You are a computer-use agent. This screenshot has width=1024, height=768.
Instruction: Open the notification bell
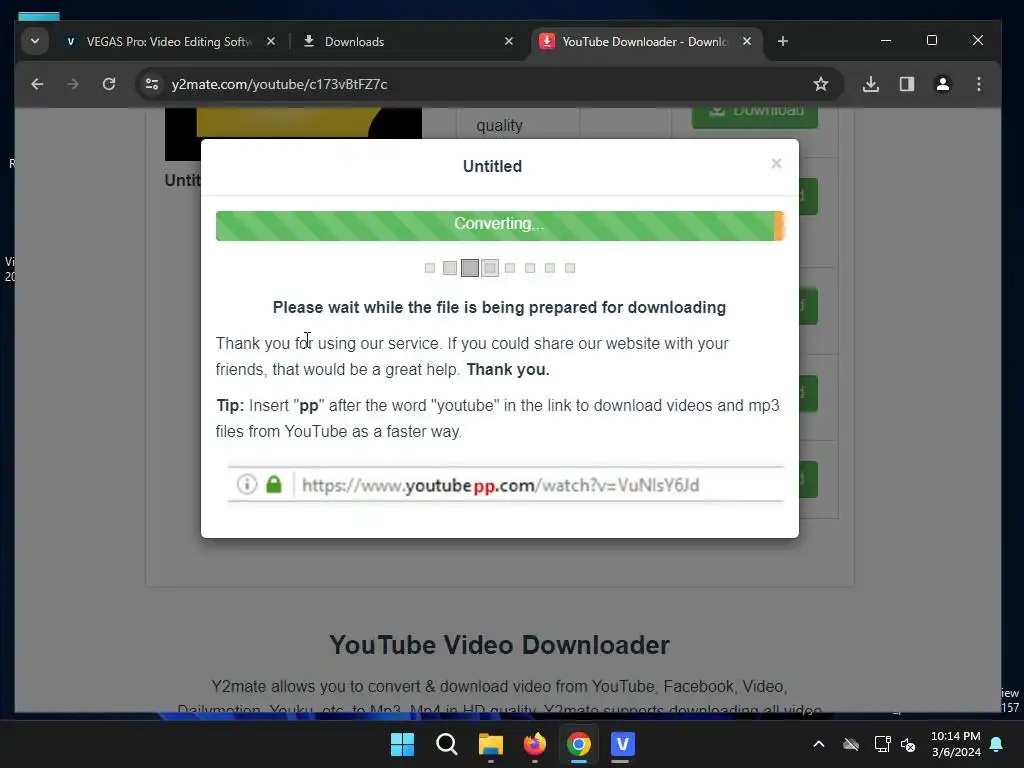pyautogui.click(x=997, y=744)
